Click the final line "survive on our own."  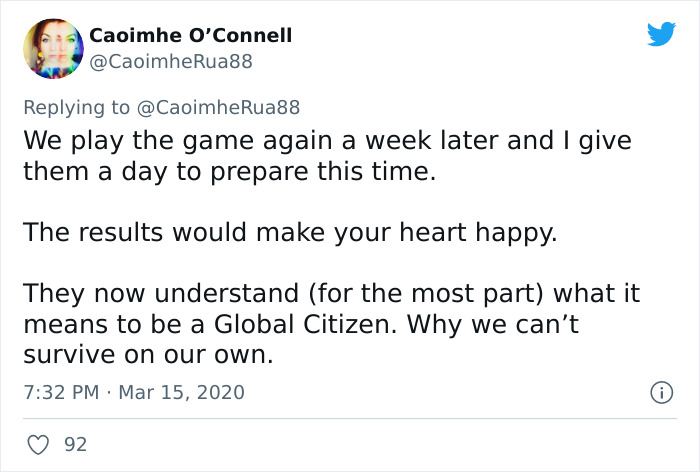point(148,355)
